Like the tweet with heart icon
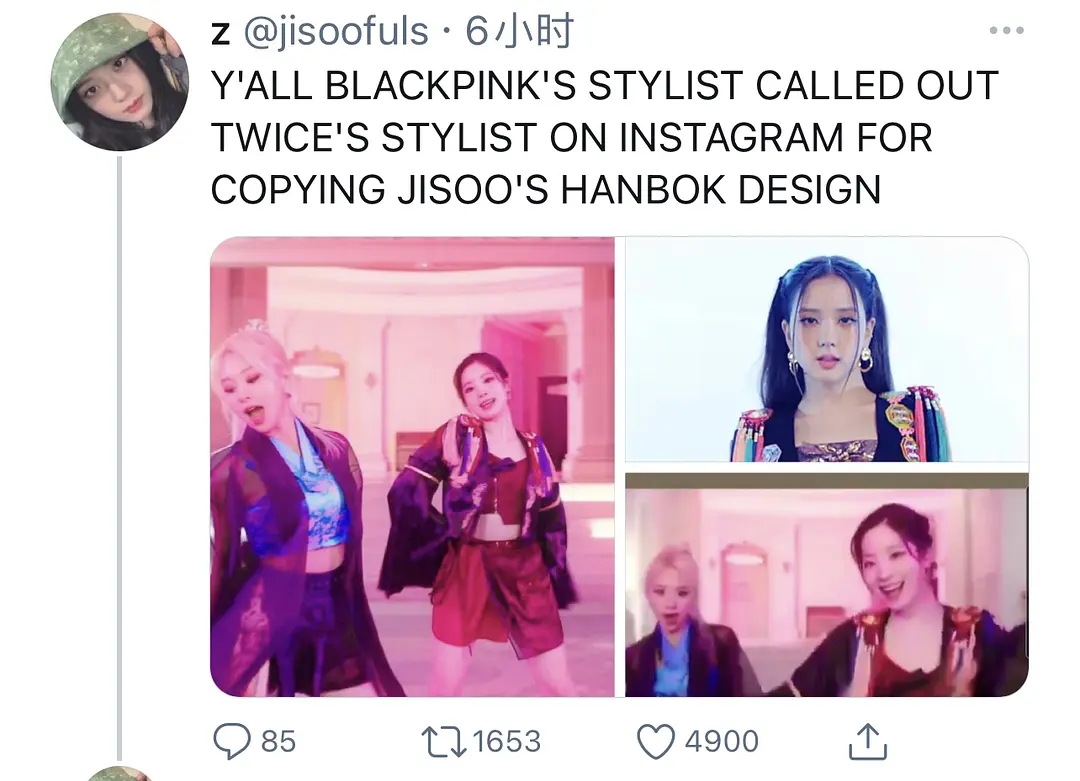Image resolution: width=1080 pixels, height=781 pixels. [x=655, y=742]
